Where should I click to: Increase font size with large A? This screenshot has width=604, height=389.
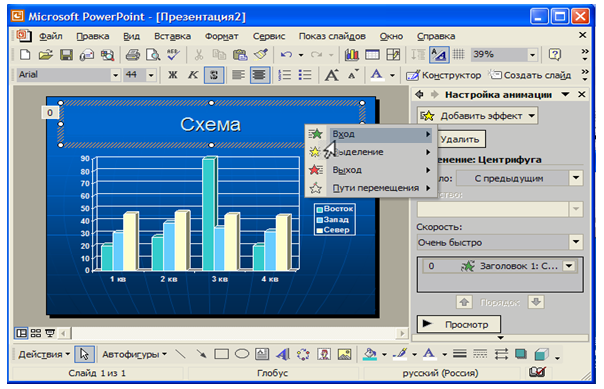click(x=332, y=75)
